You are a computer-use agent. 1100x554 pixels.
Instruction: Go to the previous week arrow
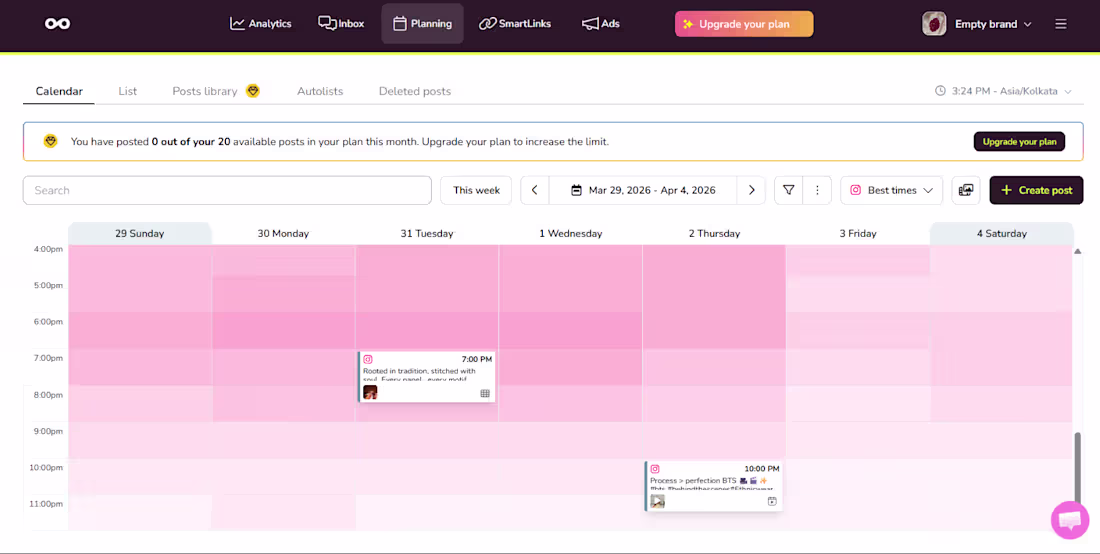(535, 190)
